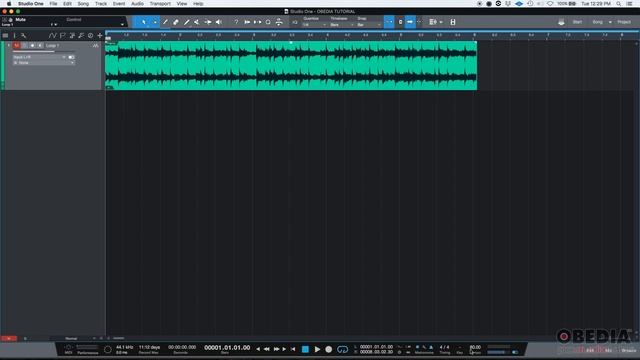Screen dimensions: 640x360
Task: Click the Record button in transport
Action: (x=329, y=349)
